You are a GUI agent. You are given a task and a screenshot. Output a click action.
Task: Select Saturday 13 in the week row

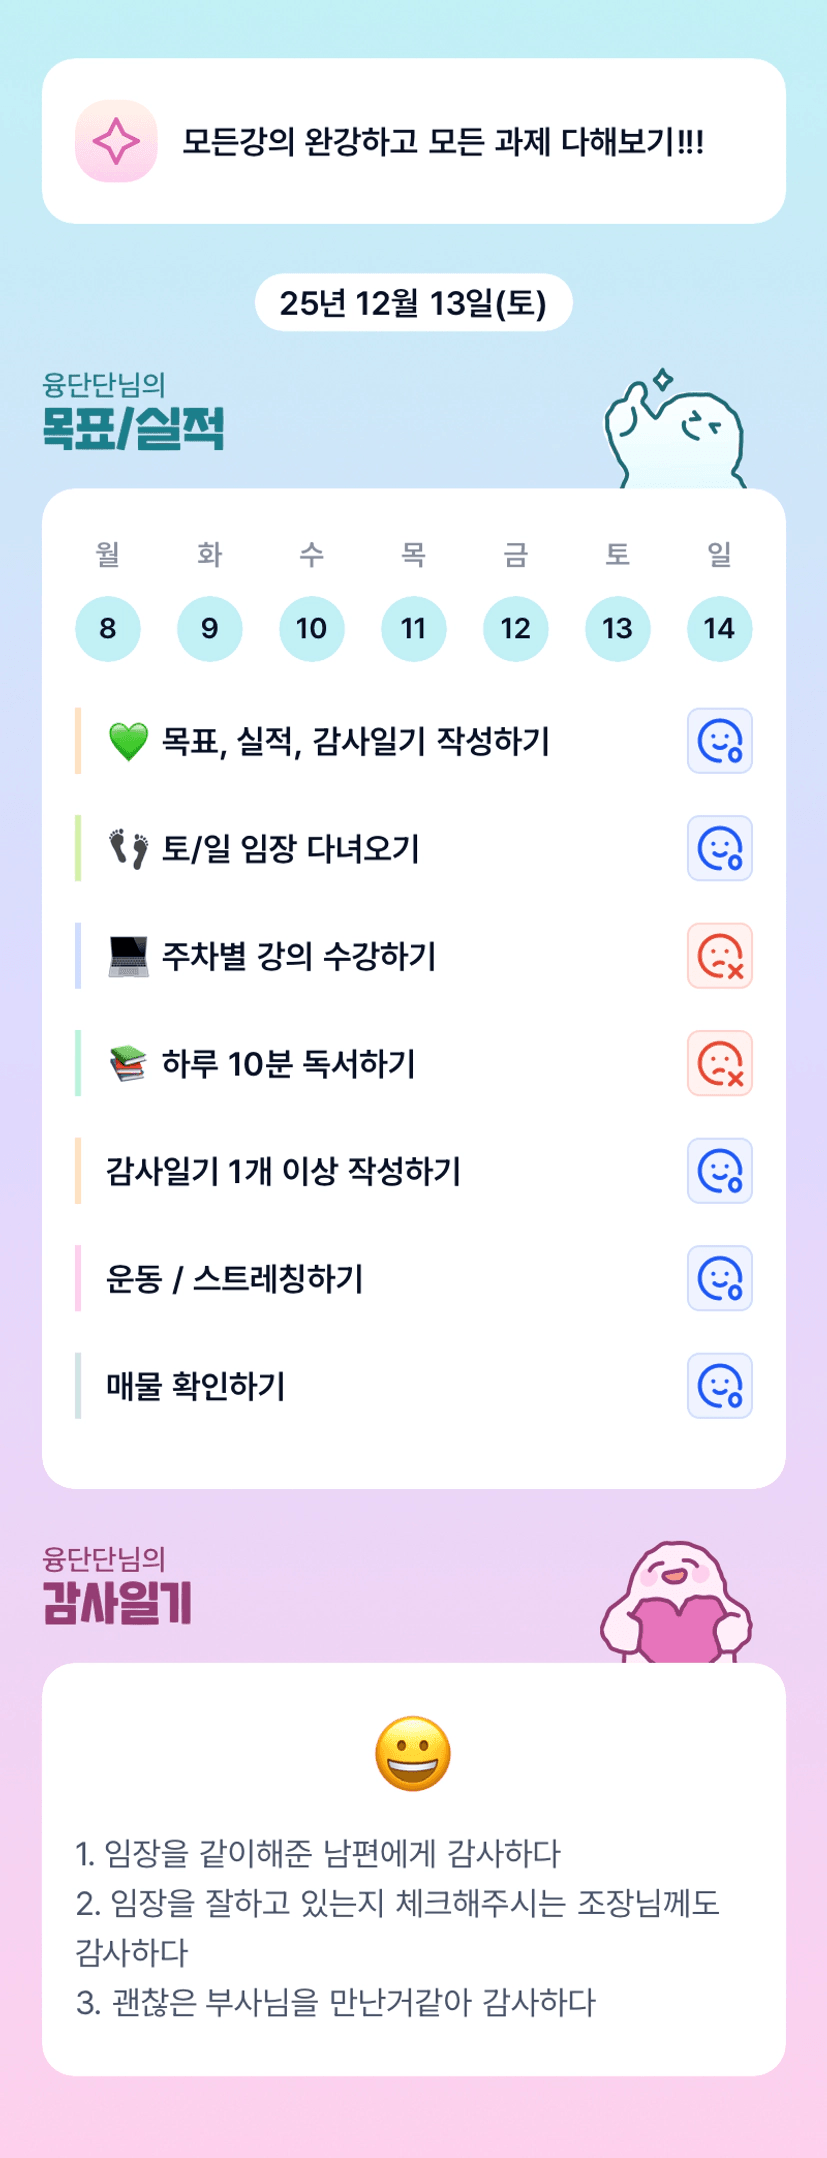(x=617, y=628)
